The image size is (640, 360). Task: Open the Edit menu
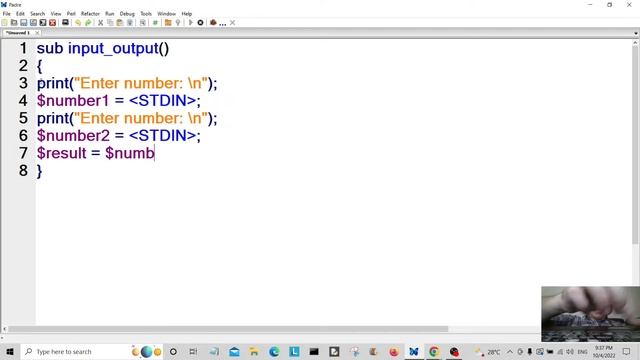click(x=20, y=13)
